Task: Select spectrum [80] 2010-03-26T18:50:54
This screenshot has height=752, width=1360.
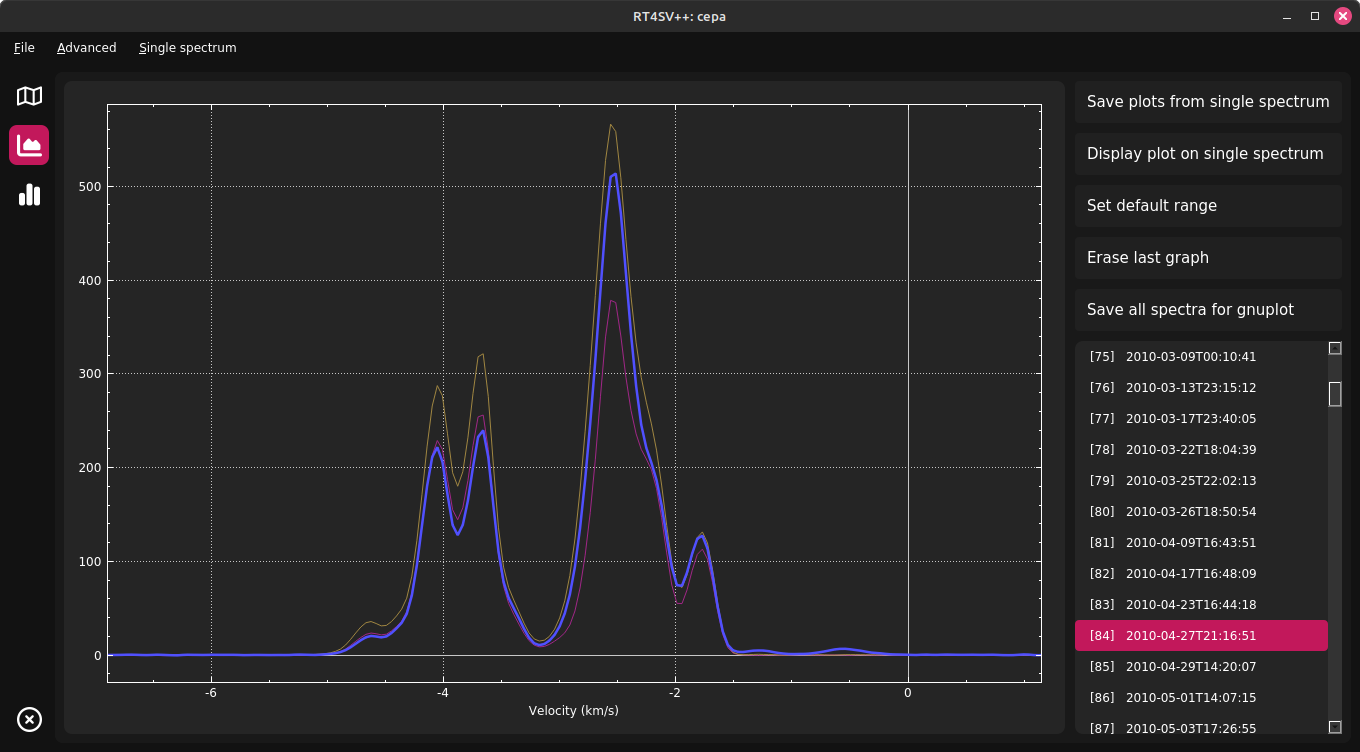Action: pos(1201,512)
